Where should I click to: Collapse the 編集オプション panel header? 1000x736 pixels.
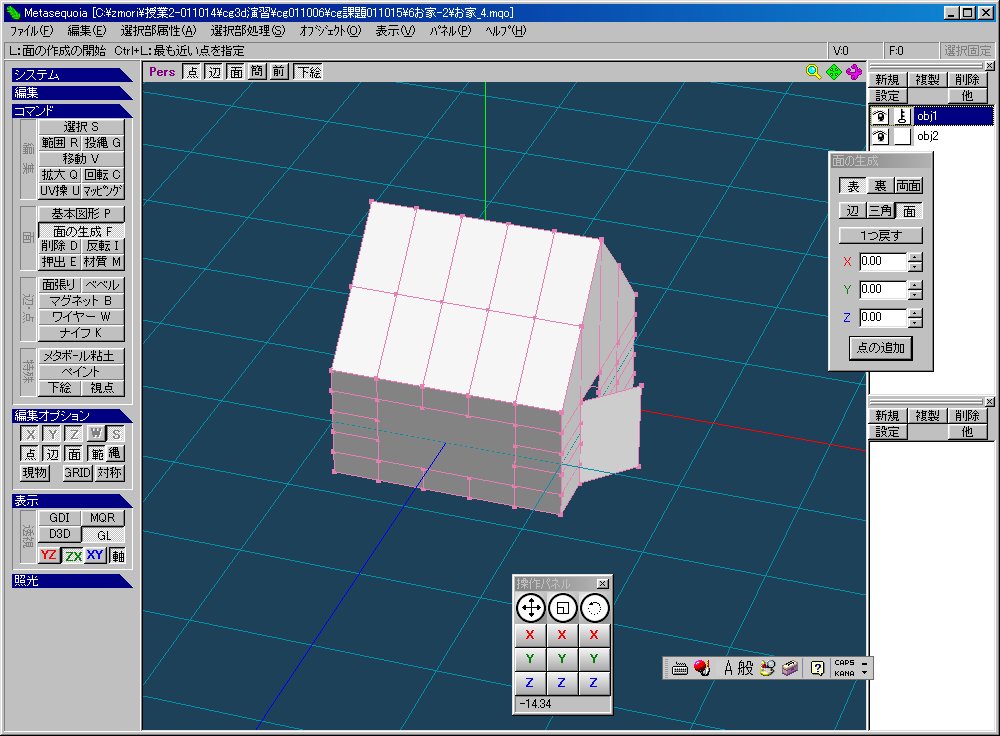tap(71, 416)
